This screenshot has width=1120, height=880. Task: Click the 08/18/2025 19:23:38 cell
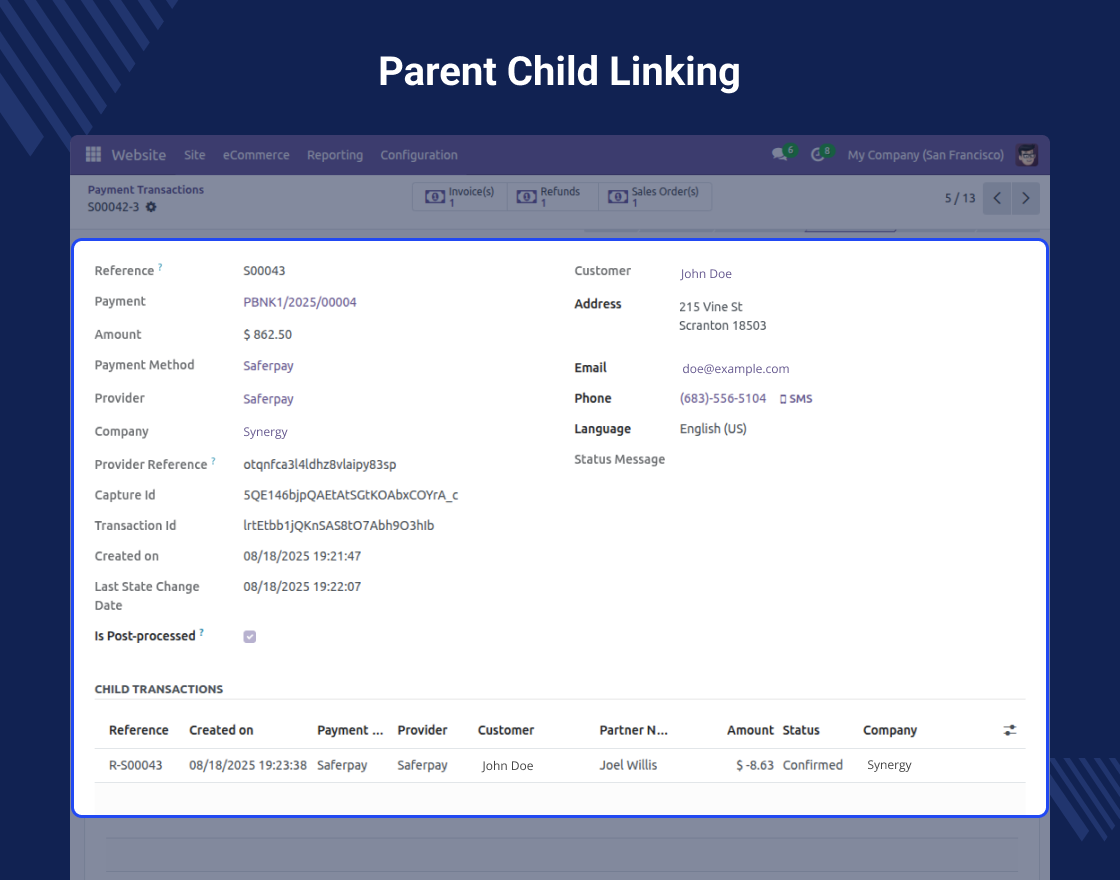tap(248, 765)
